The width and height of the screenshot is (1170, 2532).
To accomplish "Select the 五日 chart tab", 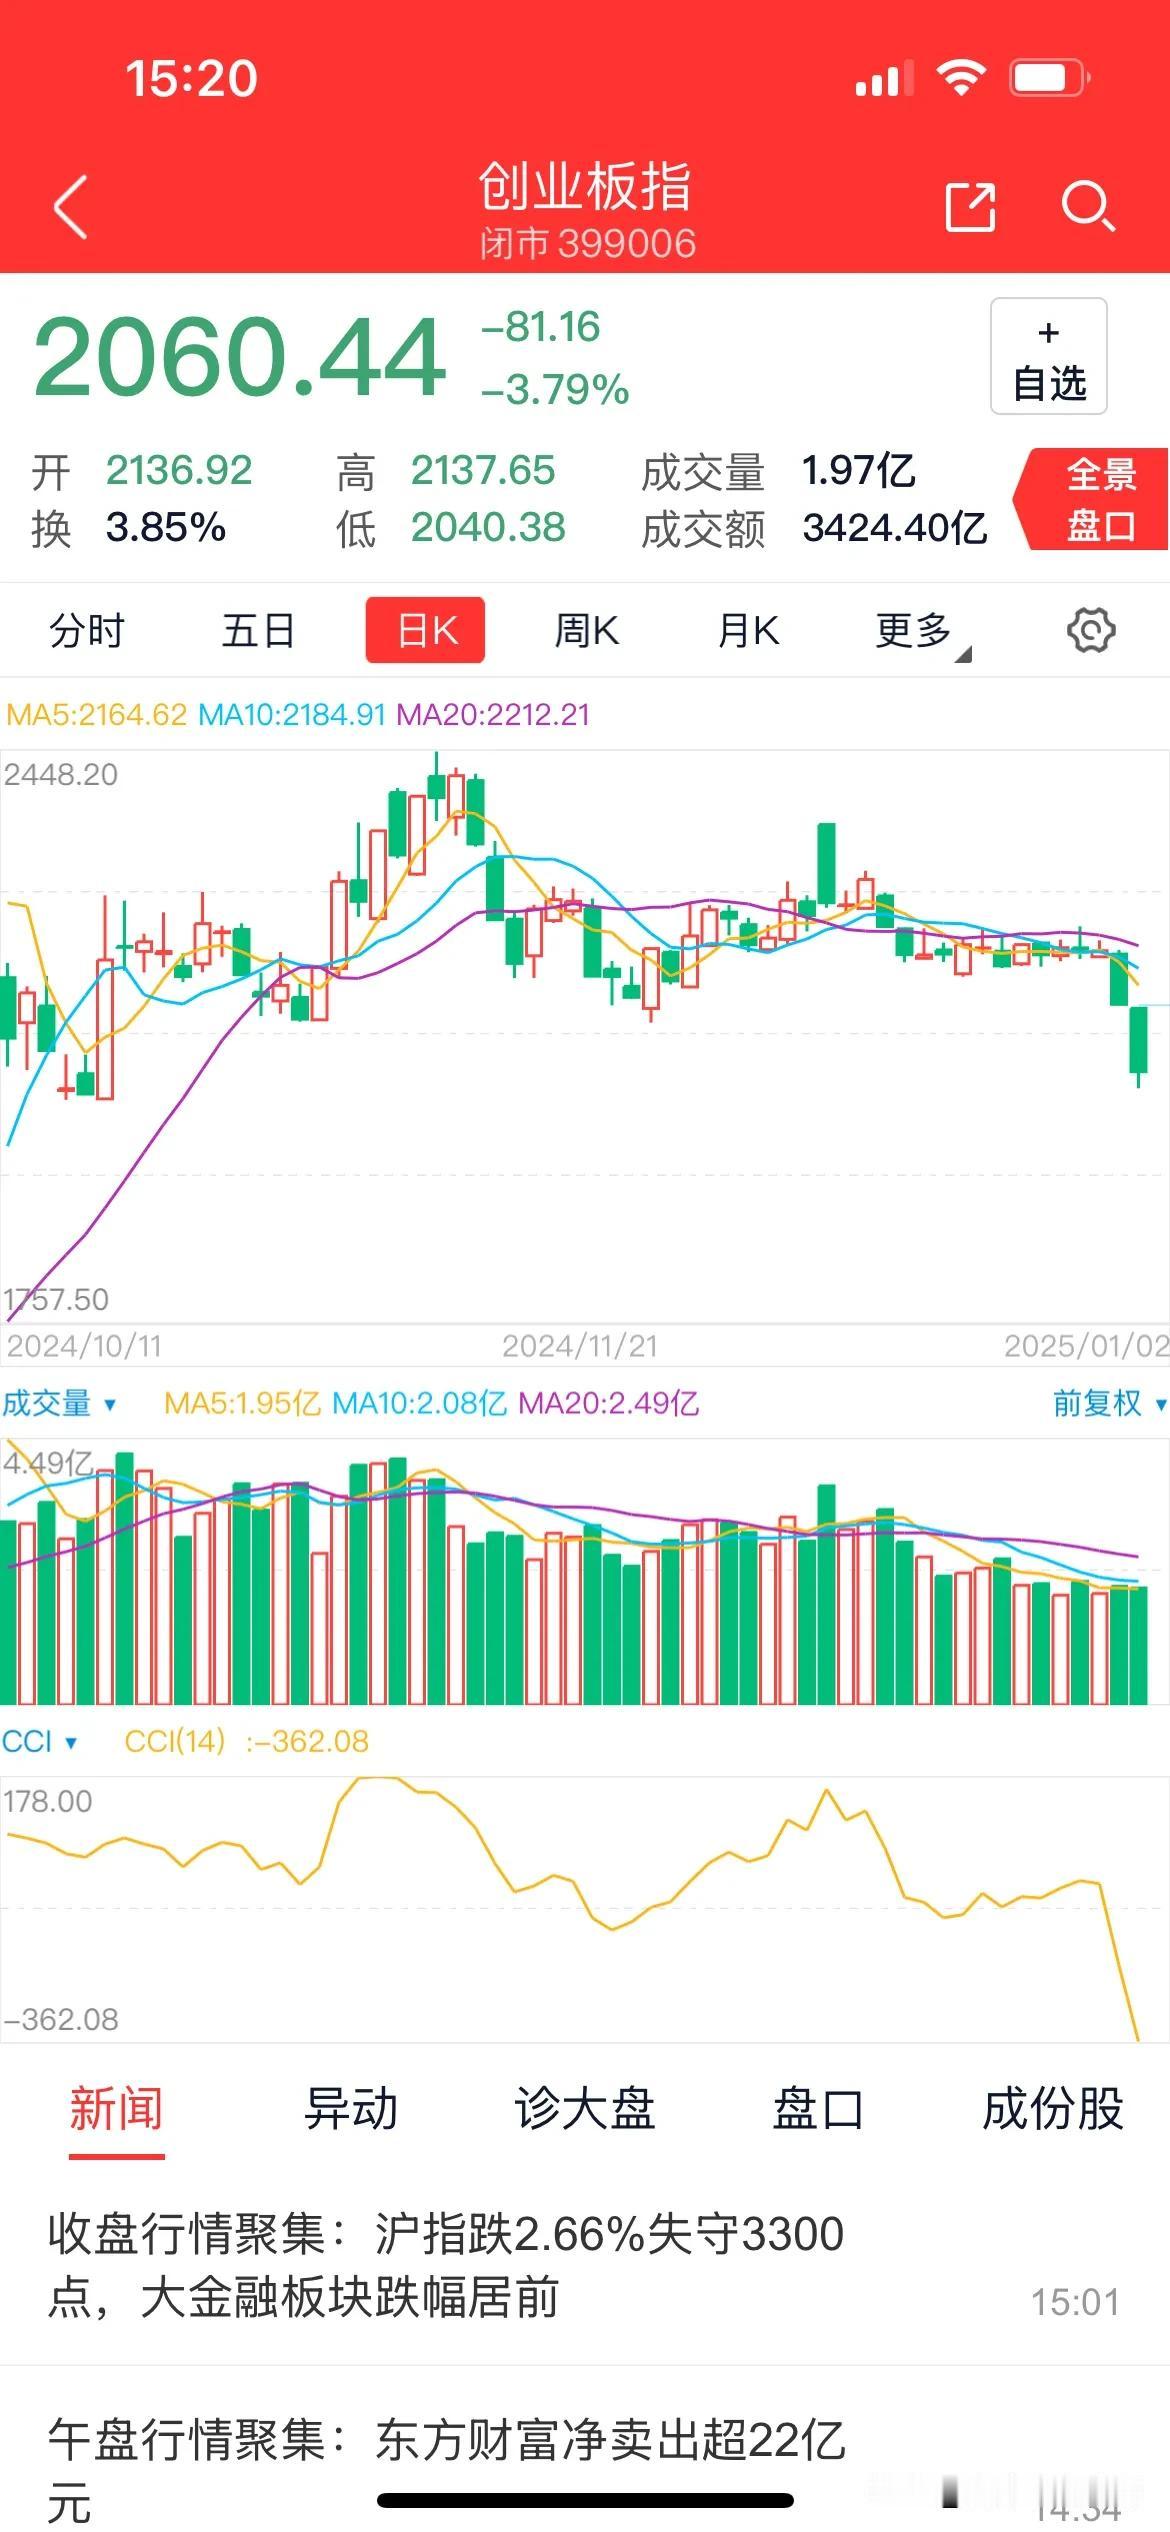I will (x=258, y=631).
